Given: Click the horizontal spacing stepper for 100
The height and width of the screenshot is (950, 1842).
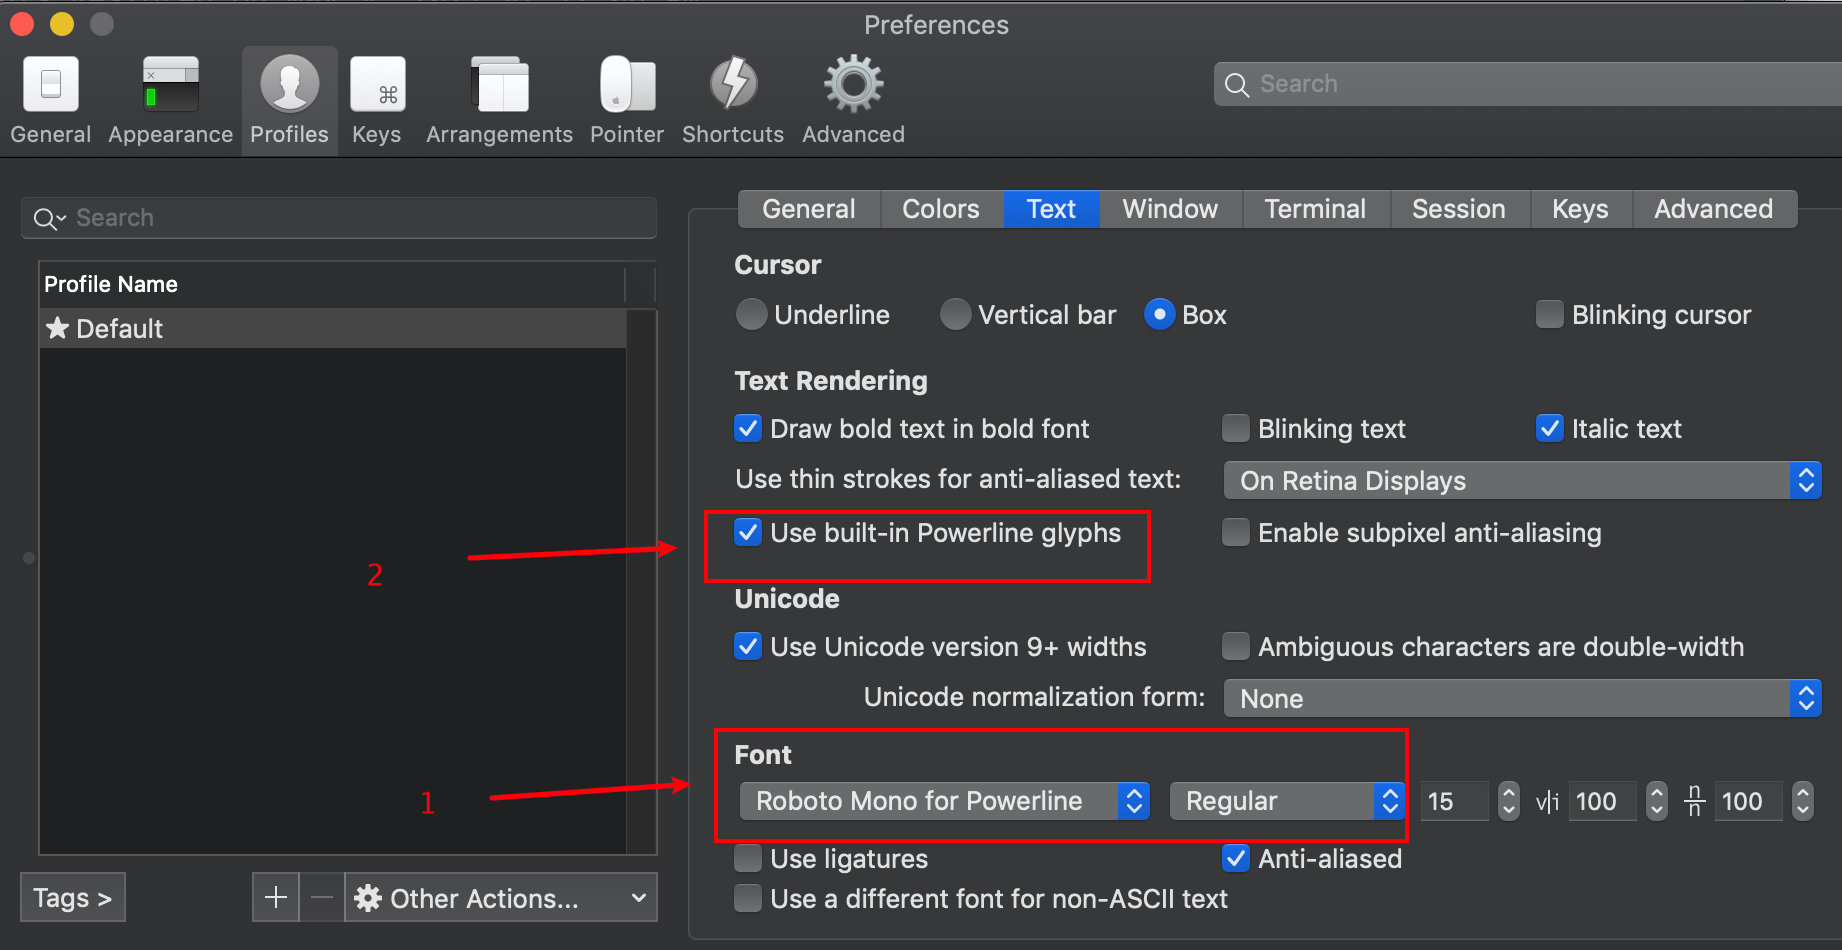Looking at the screenshot, I should pos(1657,801).
